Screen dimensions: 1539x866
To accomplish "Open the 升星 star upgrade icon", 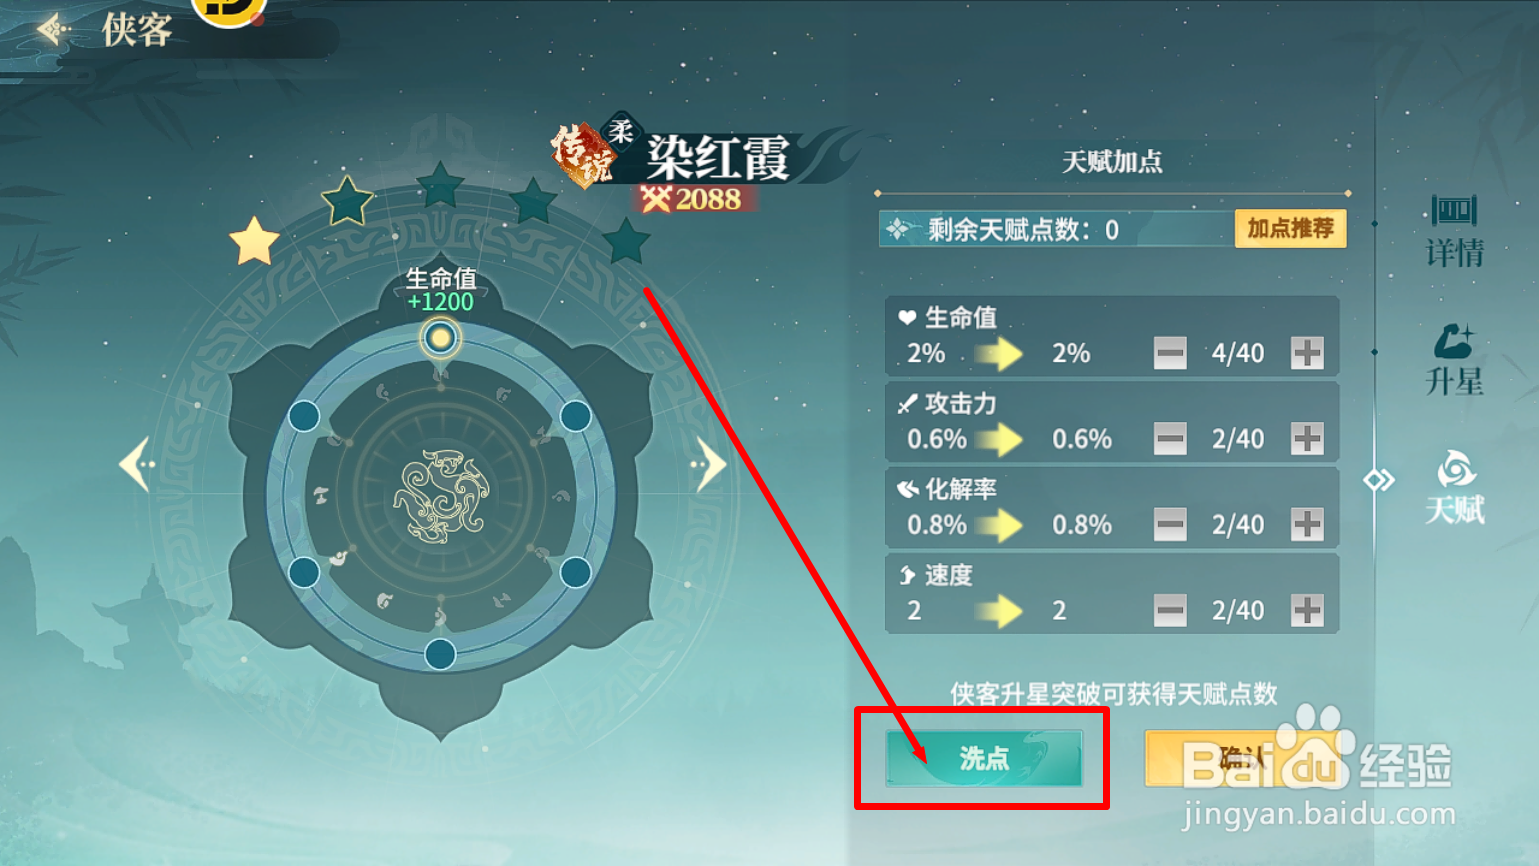I will [x=1454, y=360].
